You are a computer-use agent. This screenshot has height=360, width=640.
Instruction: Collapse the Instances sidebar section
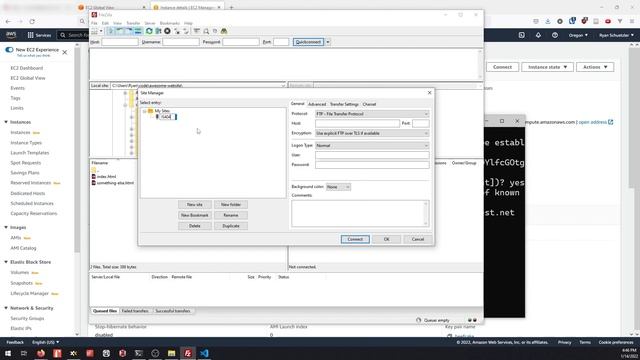[x=6, y=122]
